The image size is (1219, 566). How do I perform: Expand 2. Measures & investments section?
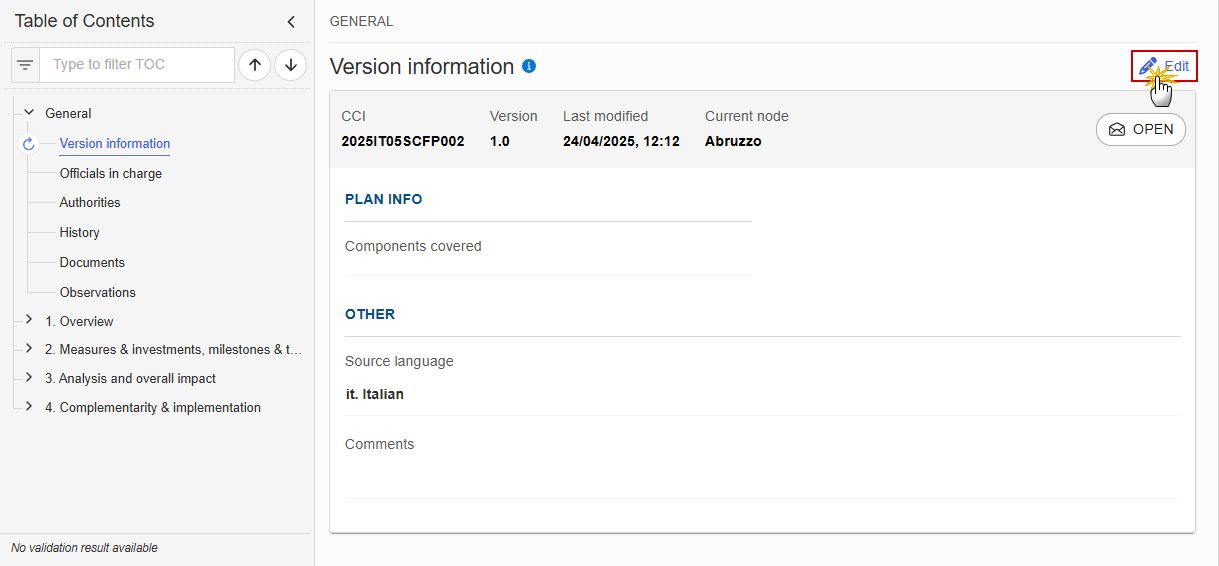click(x=29, y=349)
